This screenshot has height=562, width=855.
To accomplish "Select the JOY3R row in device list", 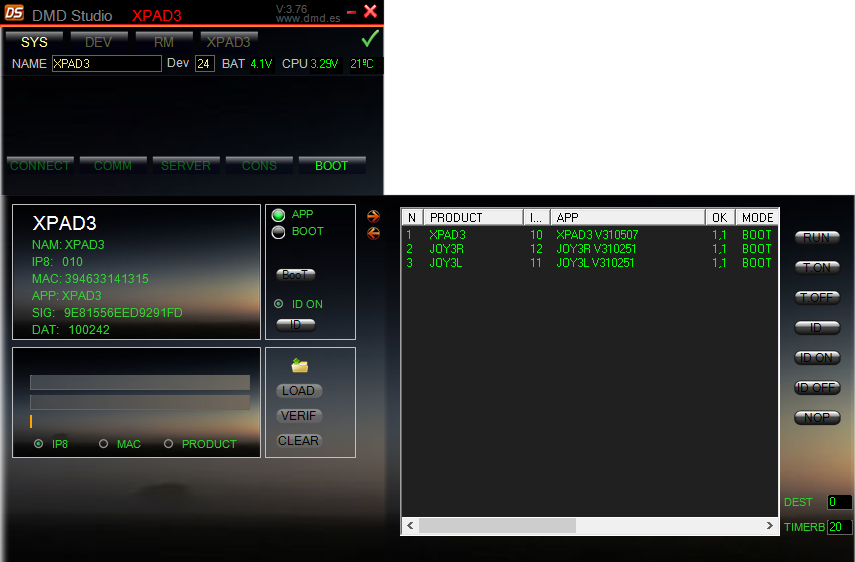I will pyautogui.click(x=589, y=249).
